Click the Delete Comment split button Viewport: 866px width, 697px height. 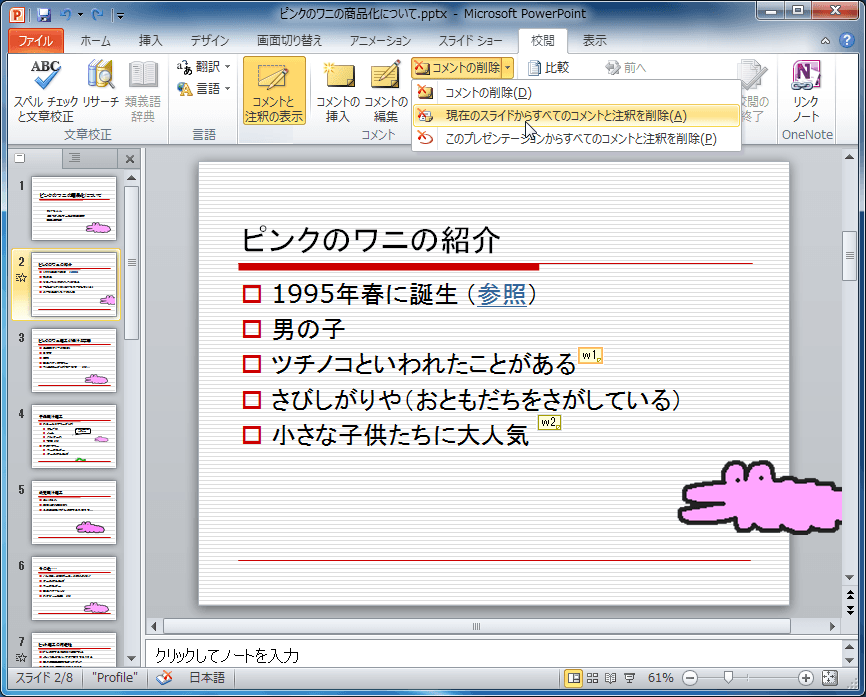457,68
